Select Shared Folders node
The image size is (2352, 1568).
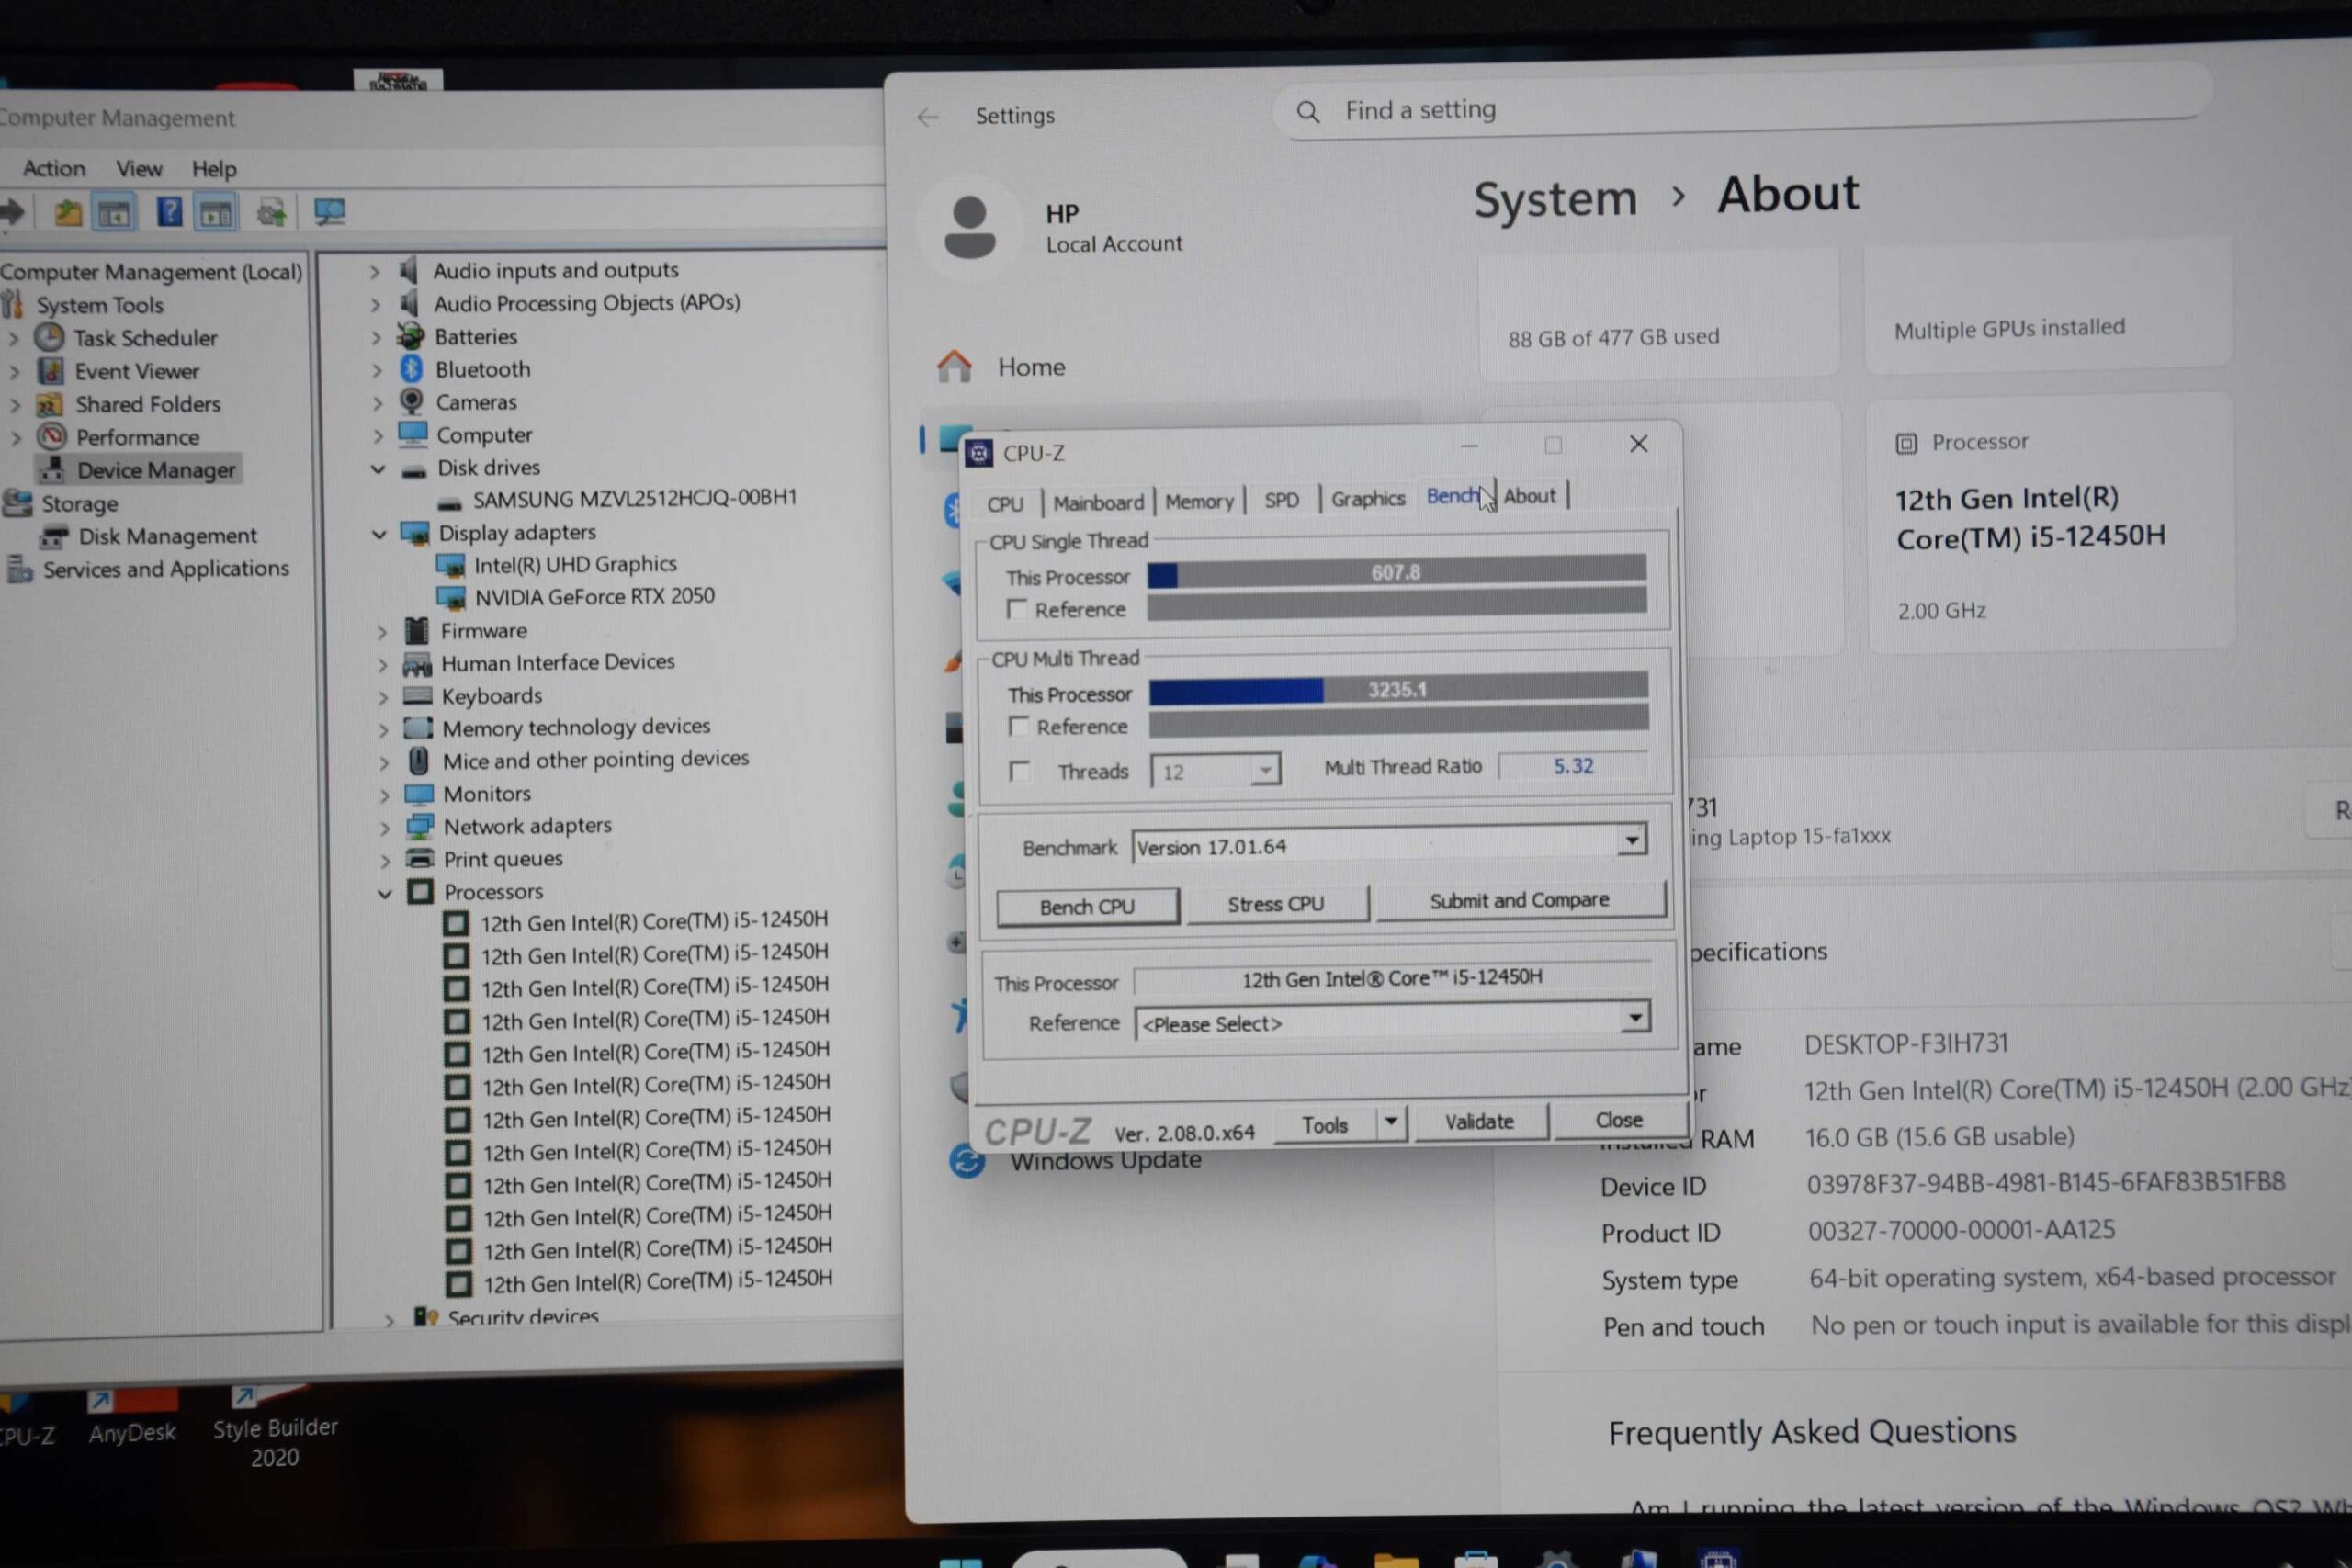coord(148,404)
